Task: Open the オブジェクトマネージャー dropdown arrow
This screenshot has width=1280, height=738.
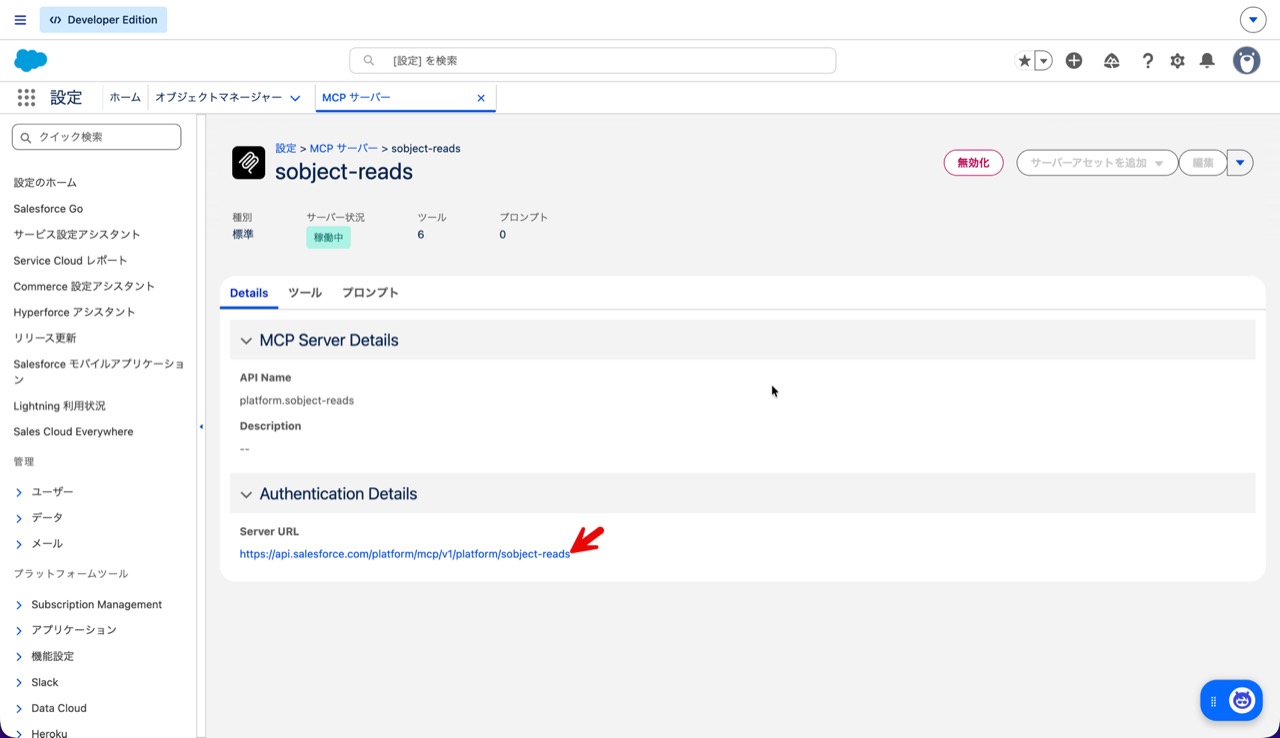Action: (x=295, y=98)
